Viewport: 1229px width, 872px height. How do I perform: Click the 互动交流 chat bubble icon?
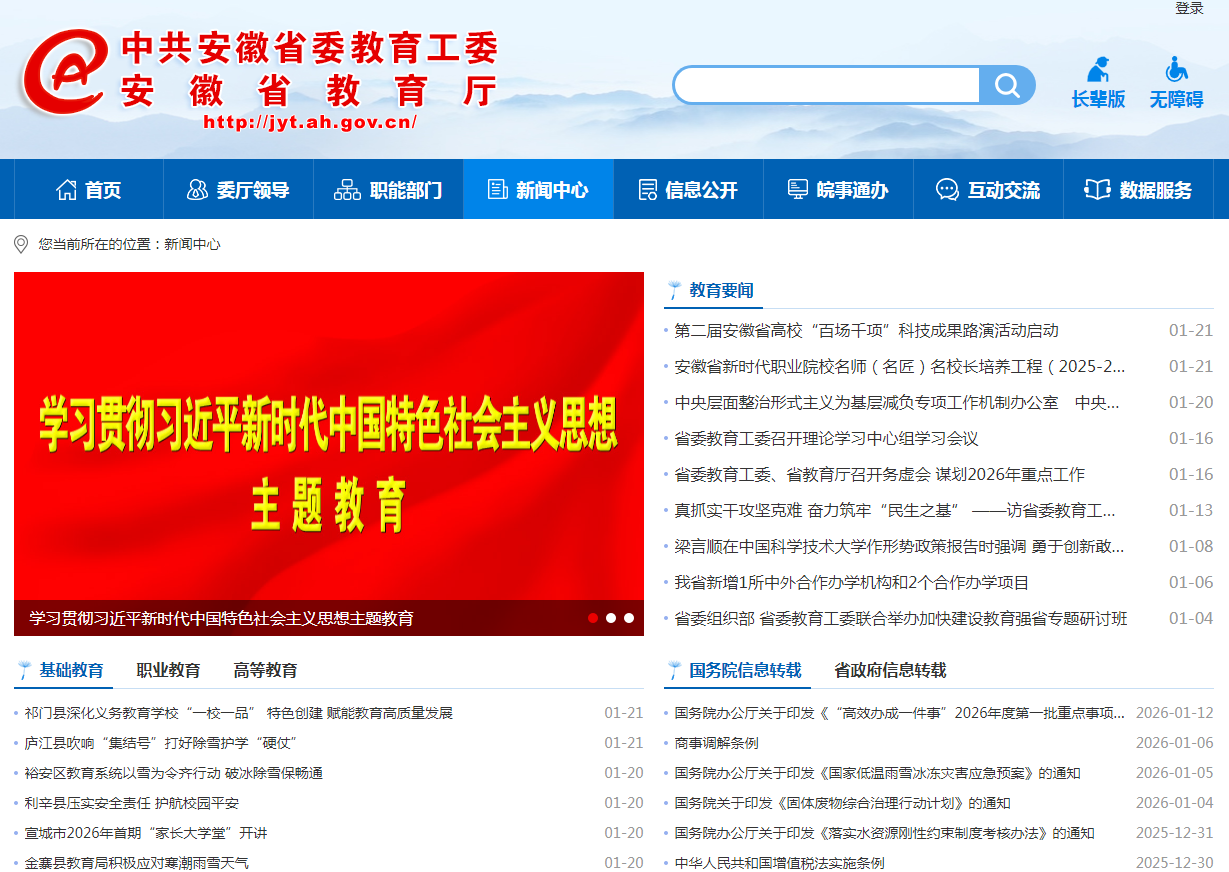(x=946, y=190)
